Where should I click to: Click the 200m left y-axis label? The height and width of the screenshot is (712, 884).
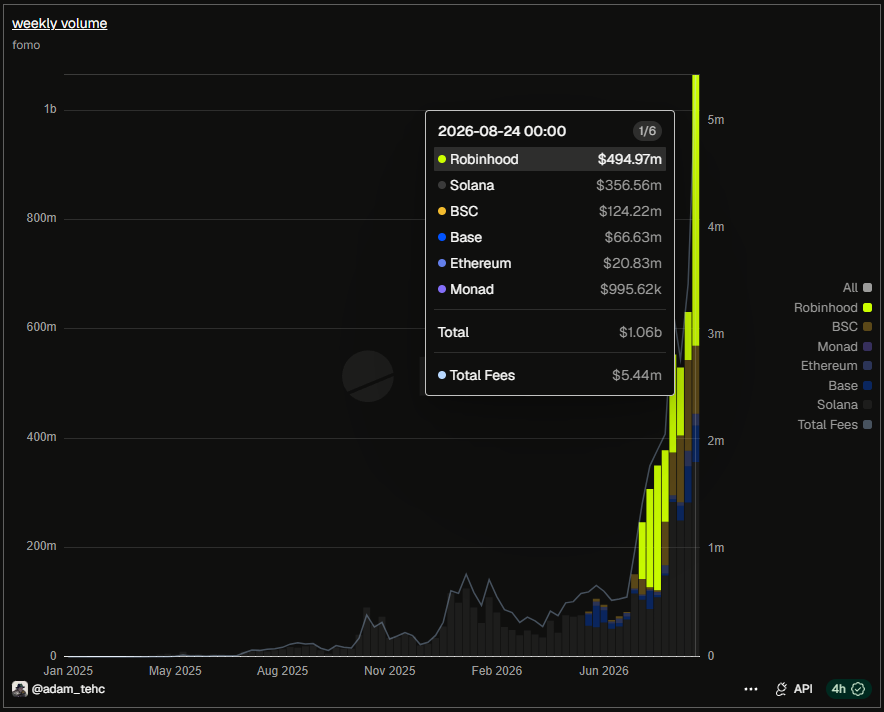(41, 546)
